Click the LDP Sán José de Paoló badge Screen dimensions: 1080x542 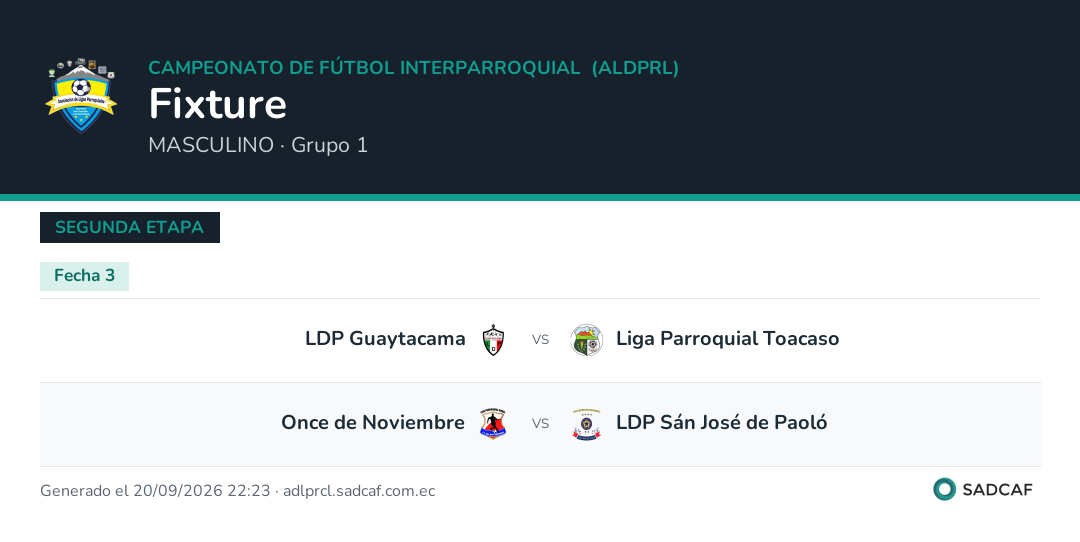pos(587,424)
